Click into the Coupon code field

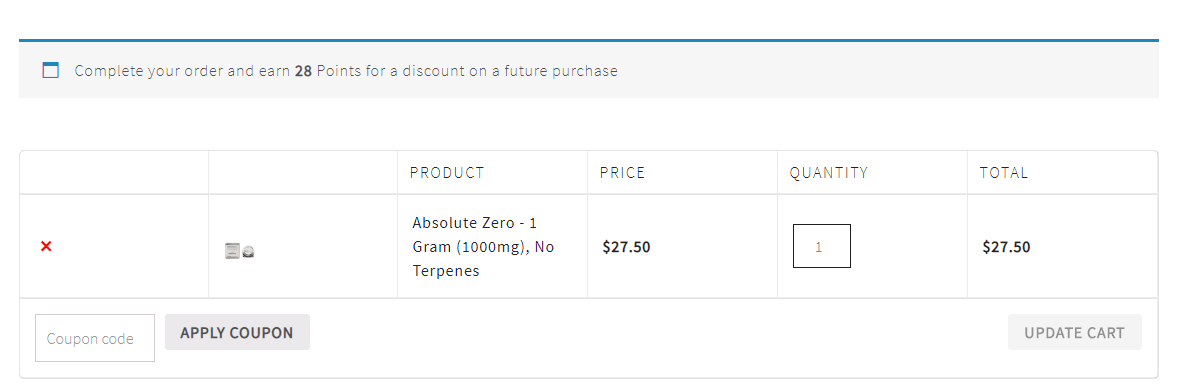[x=95, y=338]
